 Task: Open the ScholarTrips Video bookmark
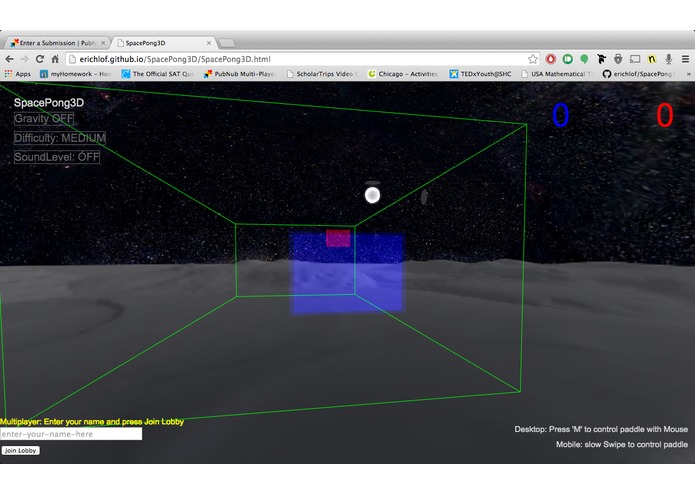pos(322,74)
